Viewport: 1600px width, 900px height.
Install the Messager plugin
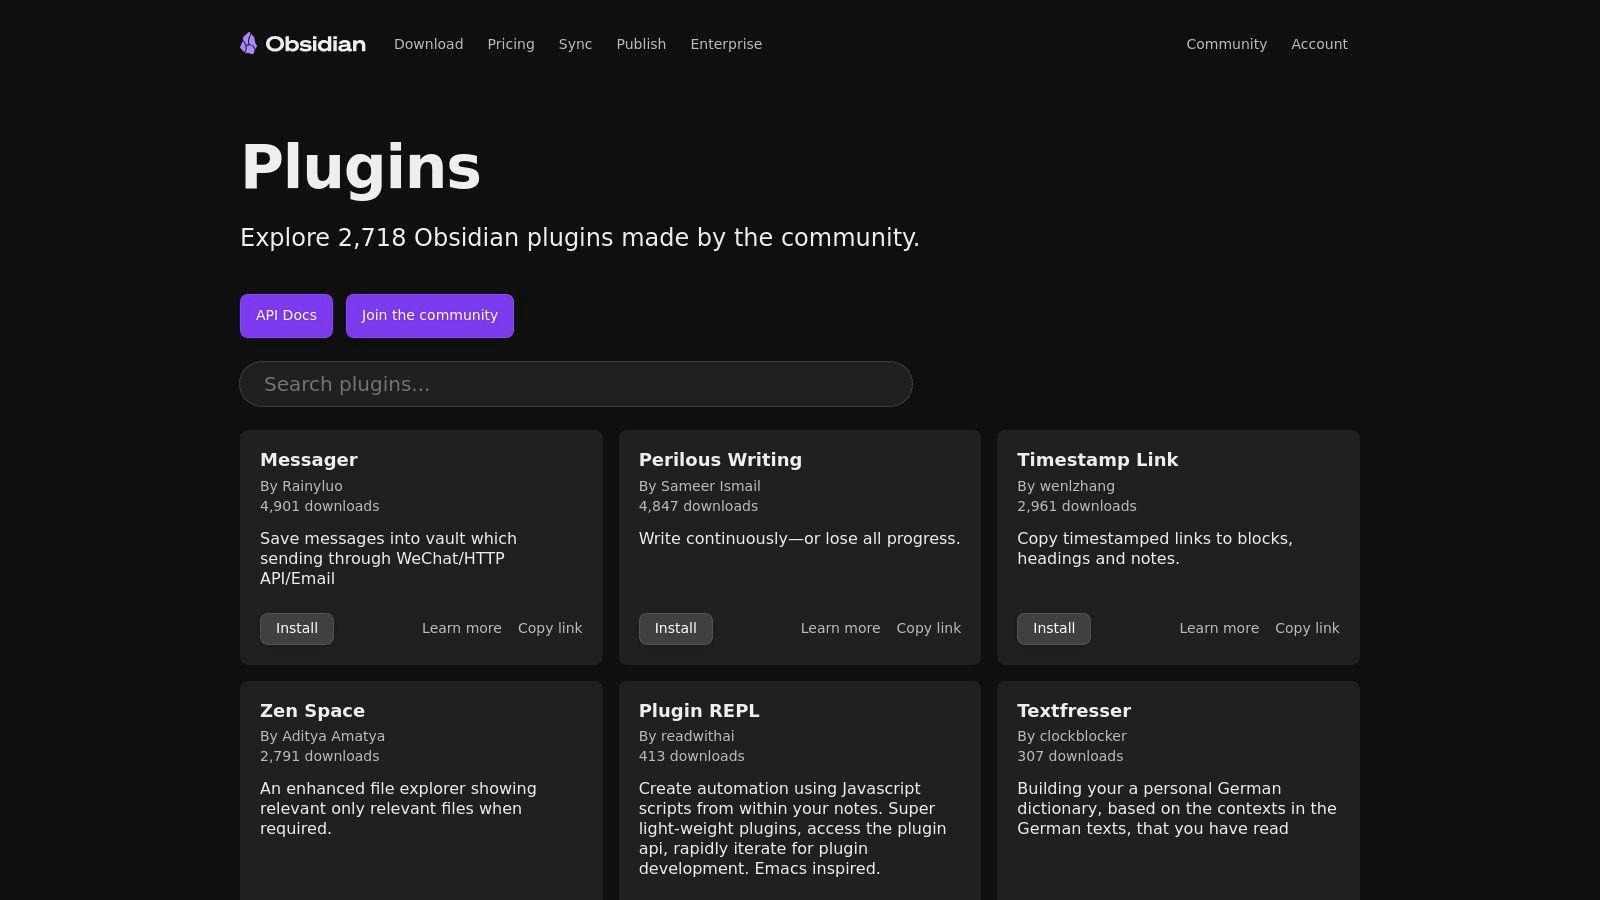[x=297, y=629]
